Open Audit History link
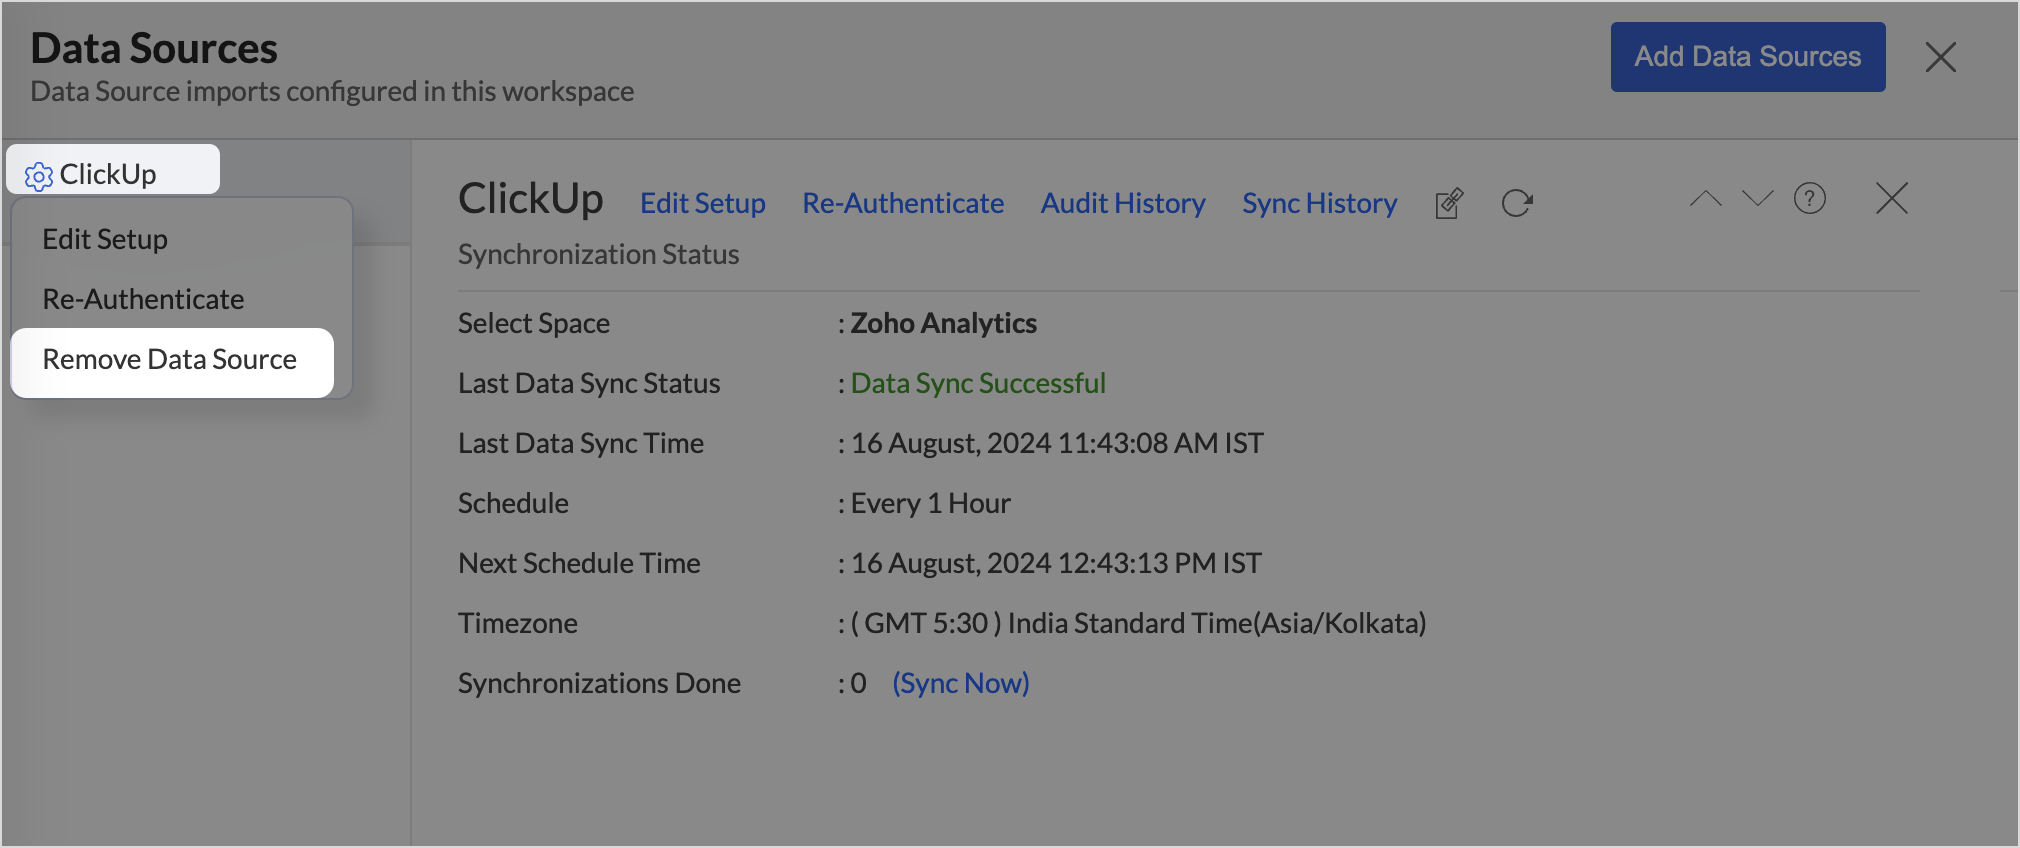This screenshot has width=2020, height=848. point(1123,203)
